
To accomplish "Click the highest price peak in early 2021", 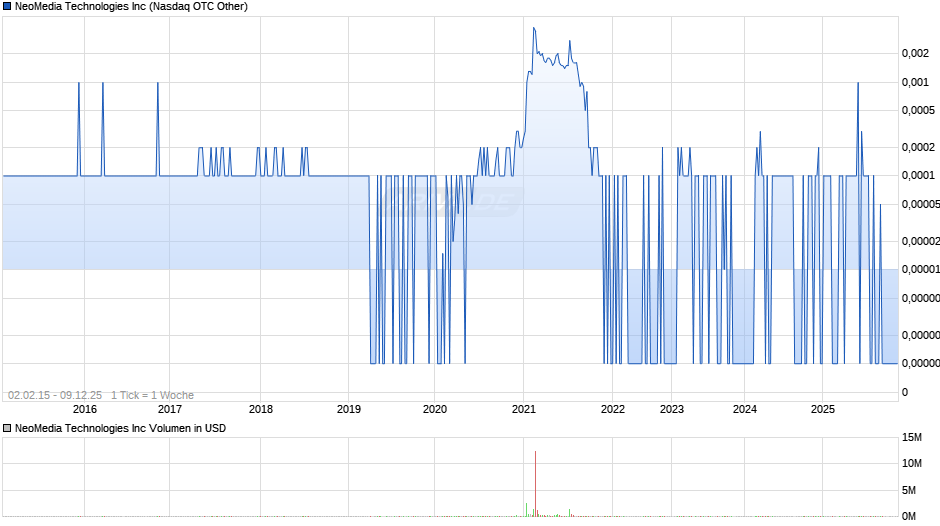I will click(534, 29).
